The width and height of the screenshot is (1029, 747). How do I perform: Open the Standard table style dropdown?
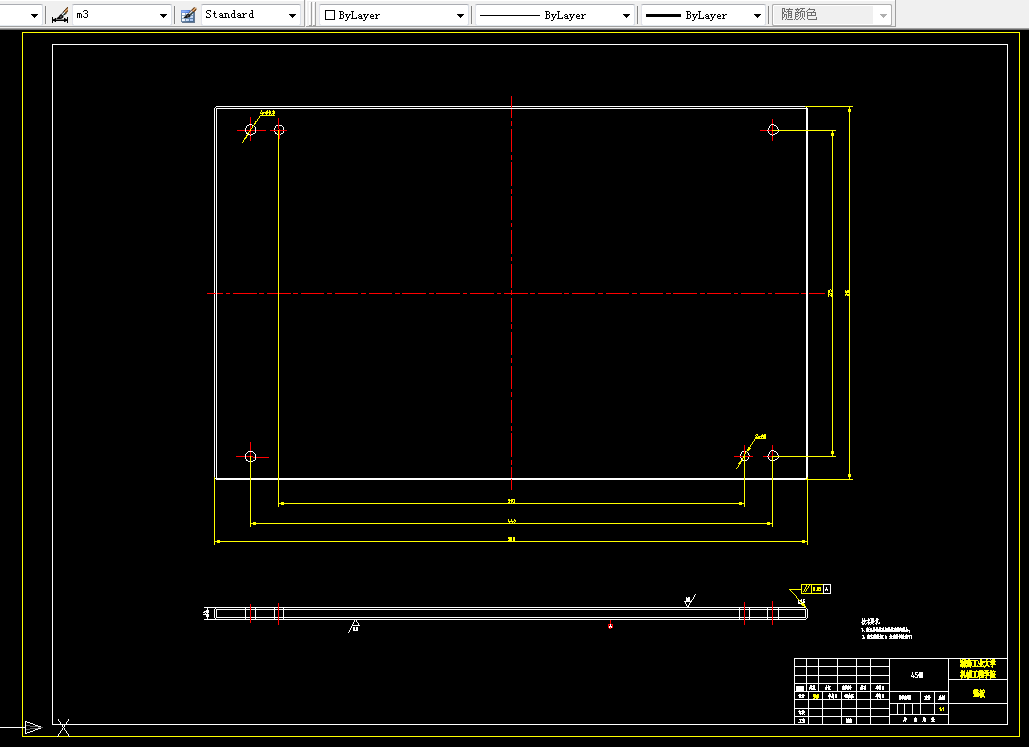[293, 15]
